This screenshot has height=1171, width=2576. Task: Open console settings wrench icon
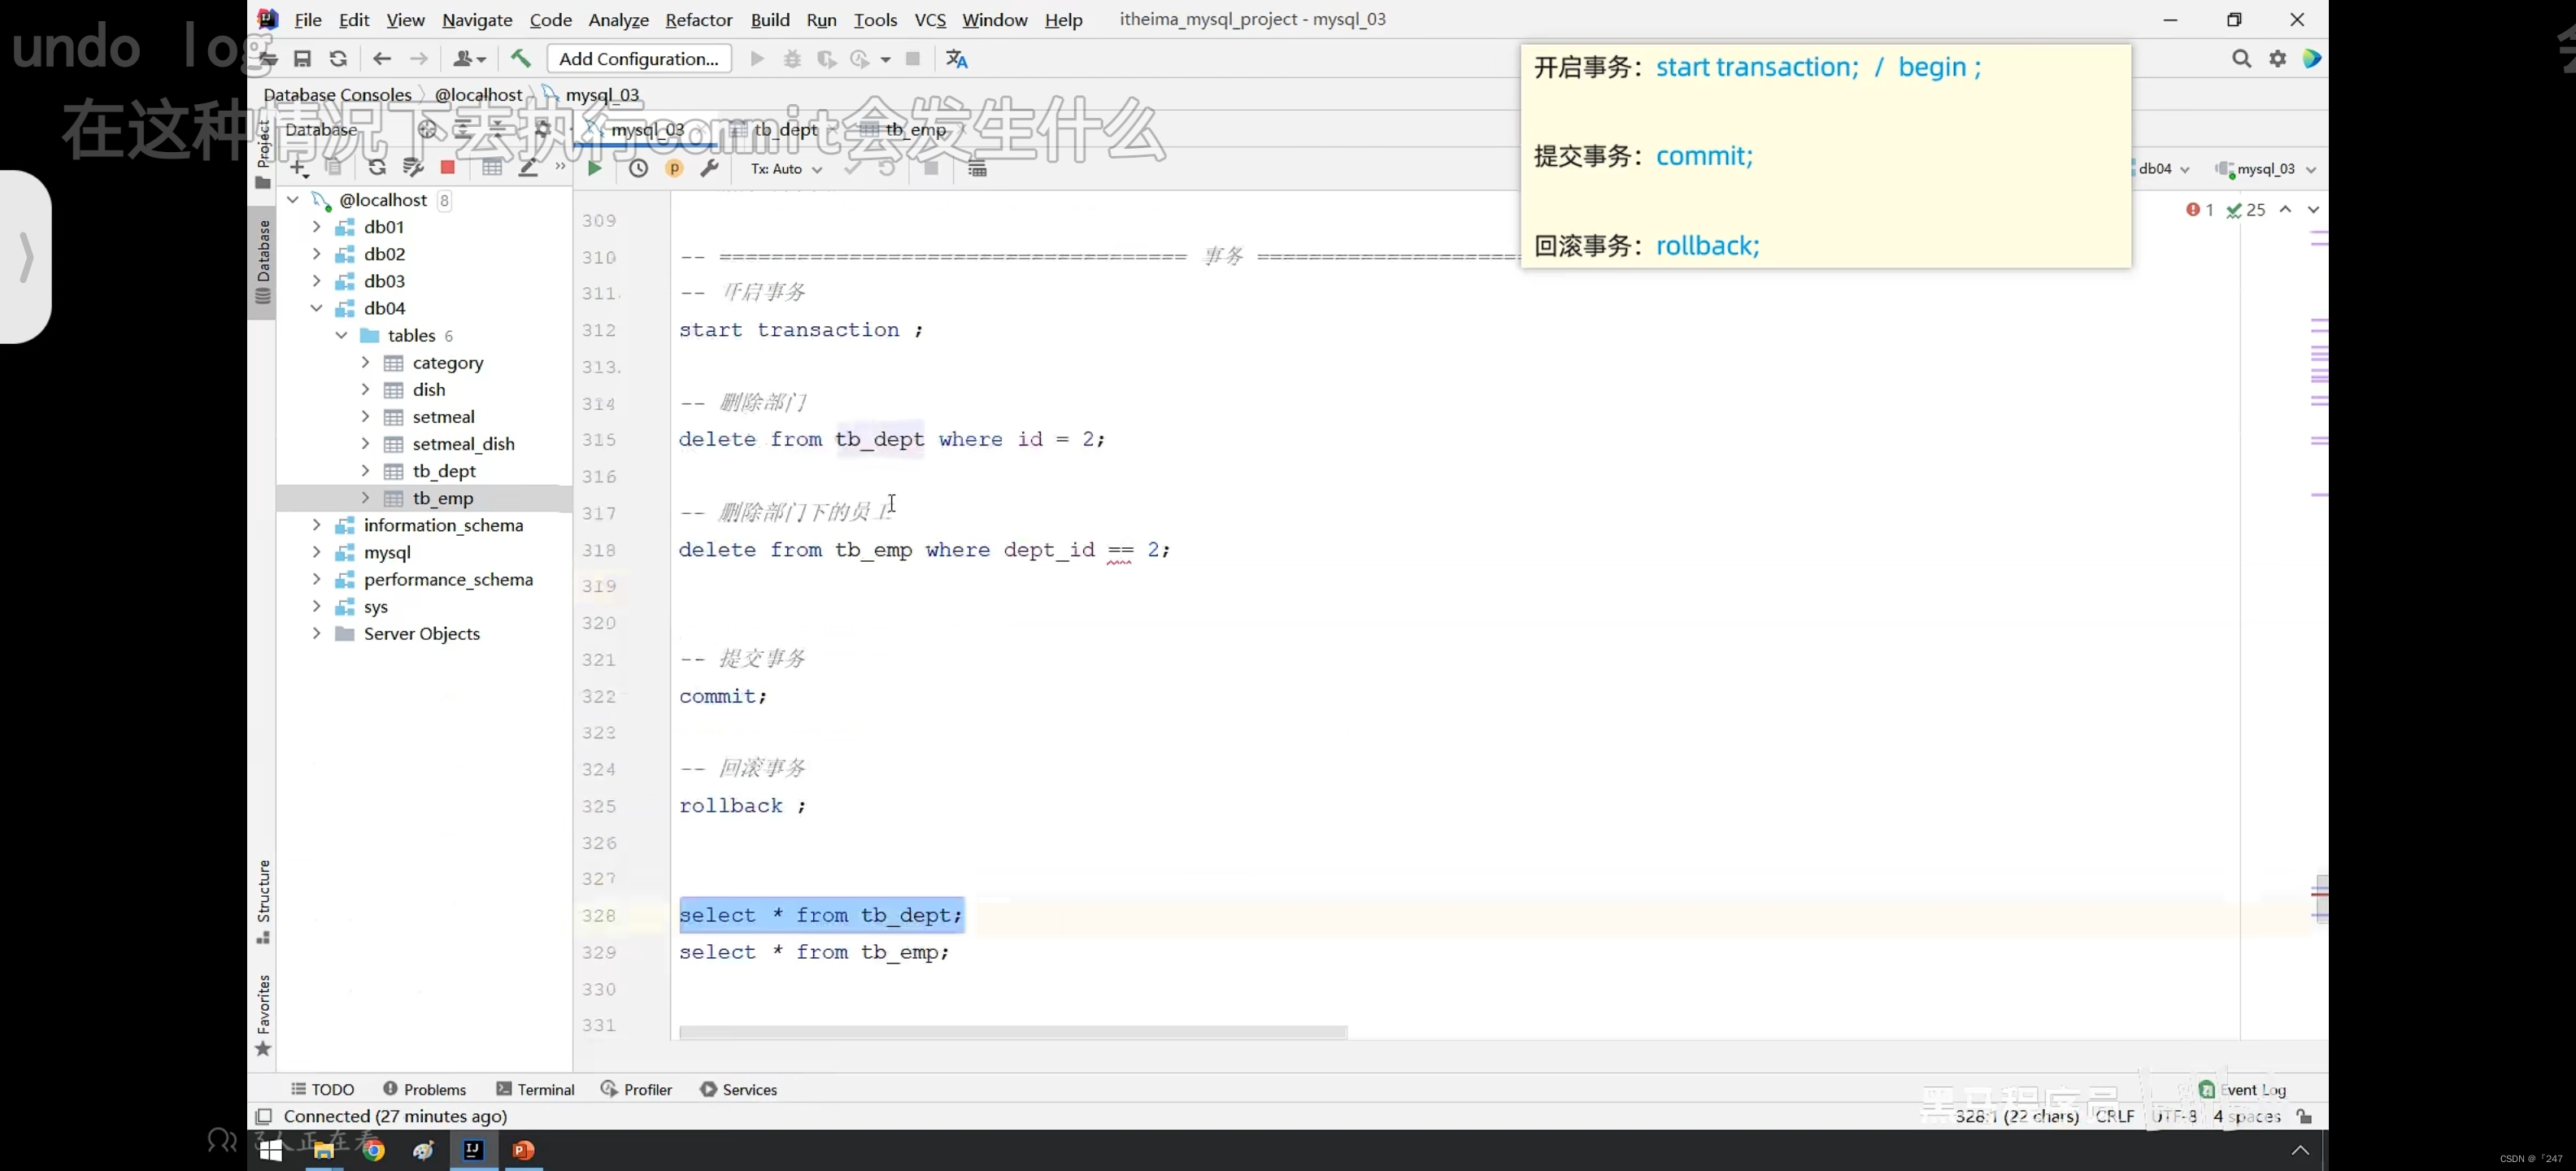coord(709,168)
